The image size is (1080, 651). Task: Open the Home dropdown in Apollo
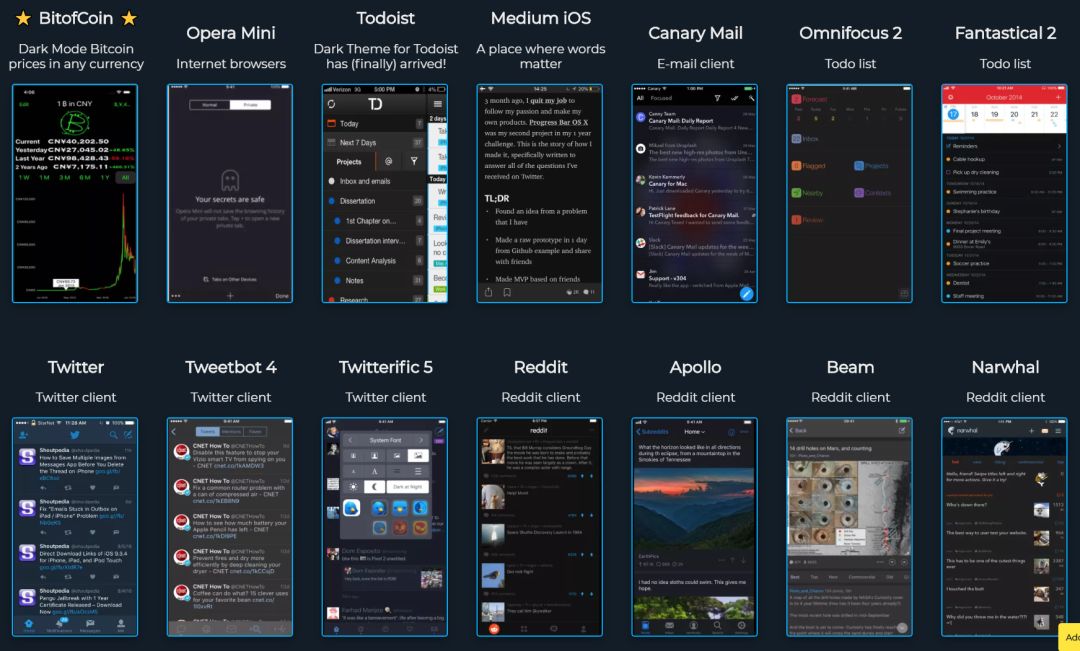(694, 432)
